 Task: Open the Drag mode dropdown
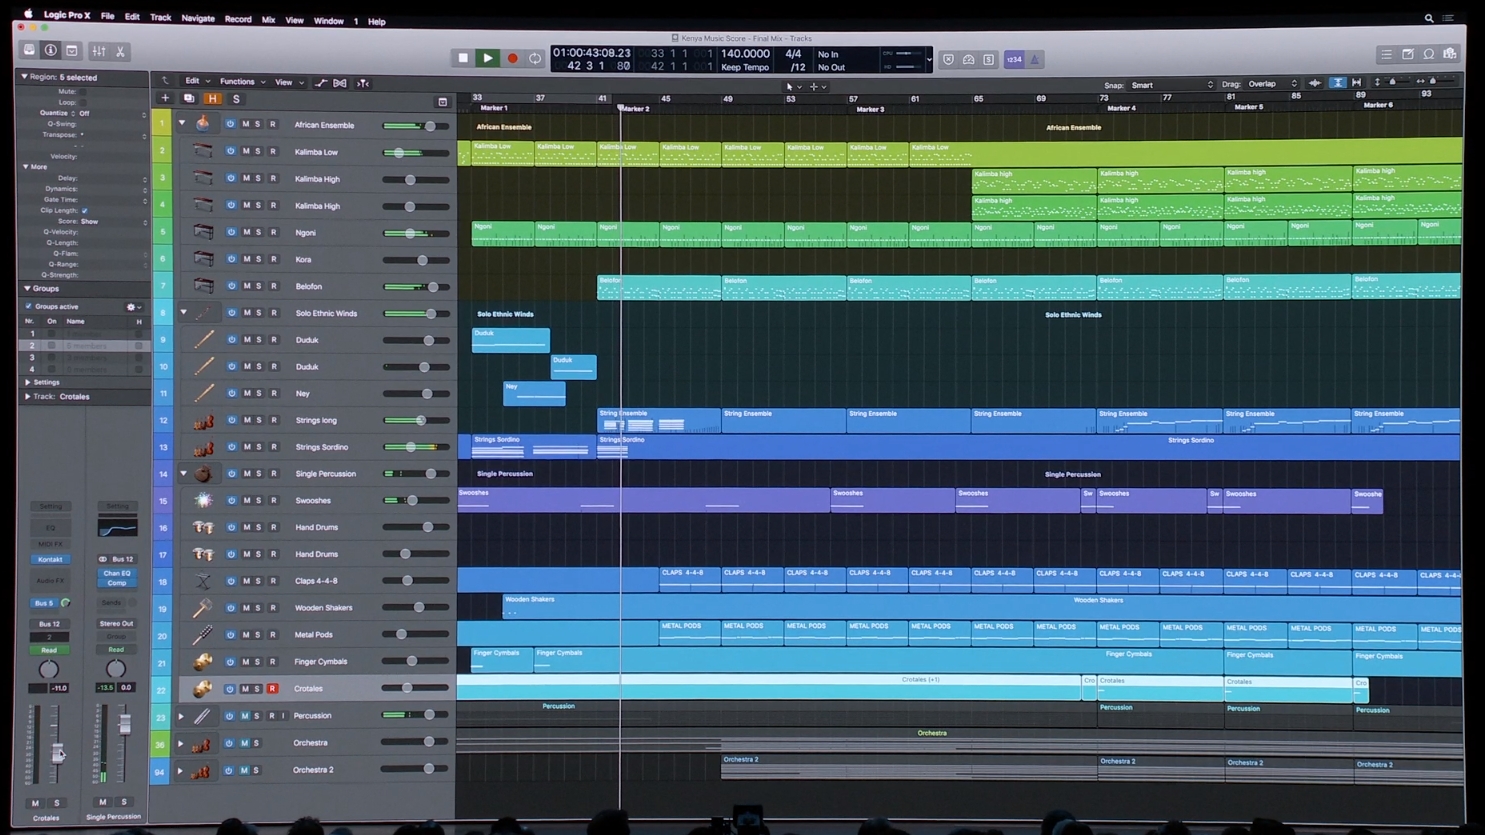tap(1272, 85)
